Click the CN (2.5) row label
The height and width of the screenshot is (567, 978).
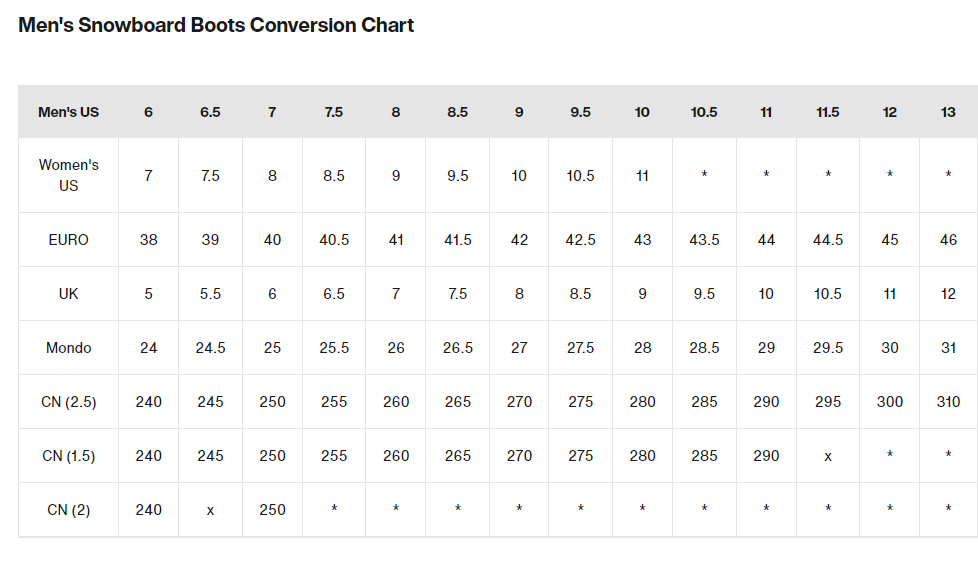coord(69,402)
